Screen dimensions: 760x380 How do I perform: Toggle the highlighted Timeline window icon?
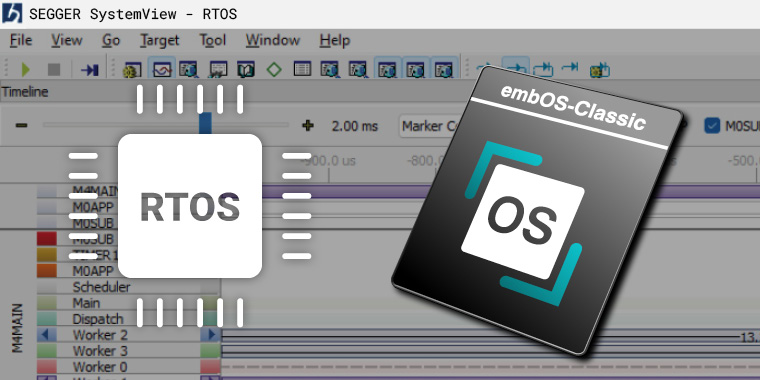(162, 69)
